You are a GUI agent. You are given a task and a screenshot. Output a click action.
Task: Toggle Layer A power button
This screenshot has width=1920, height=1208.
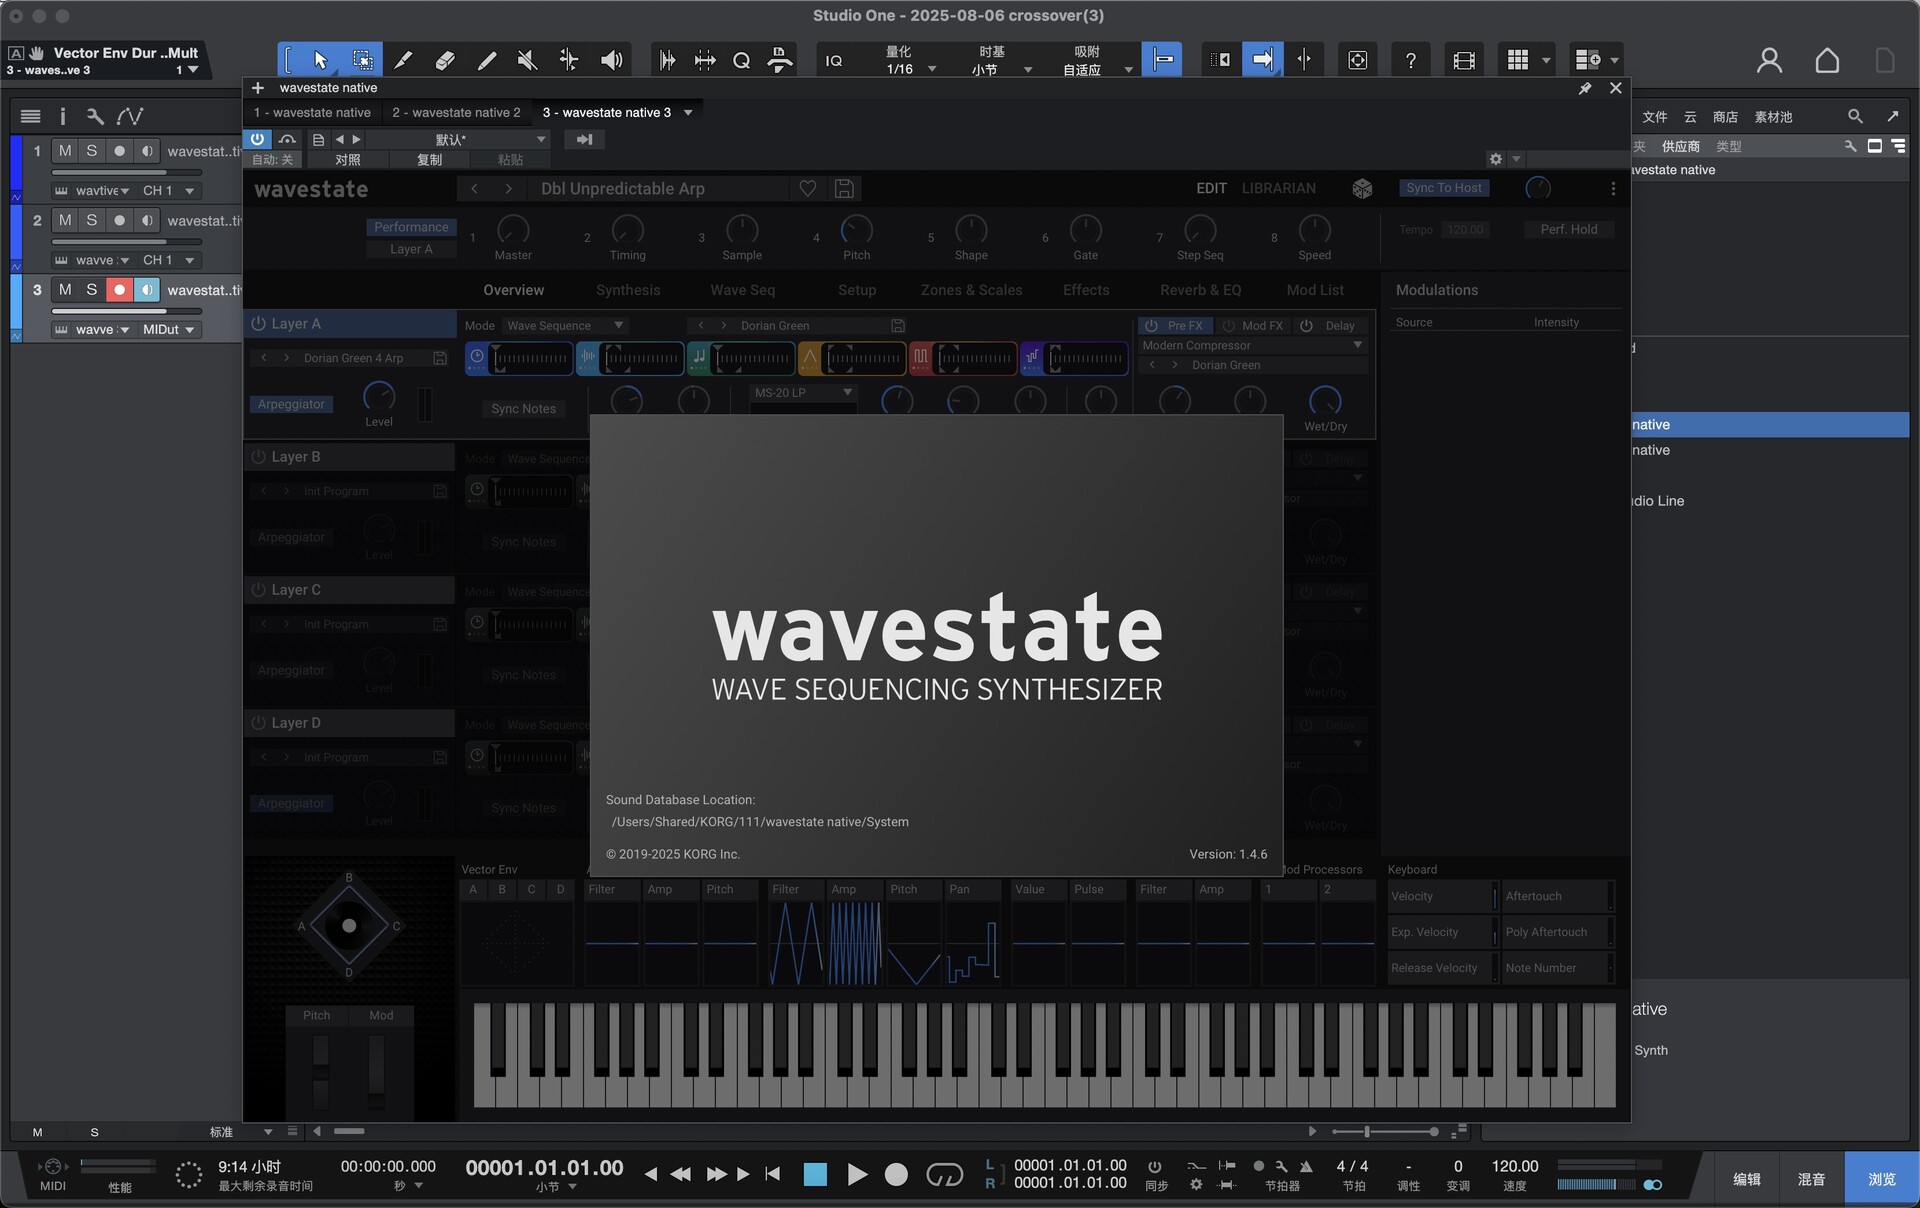(x=258, y=324)
